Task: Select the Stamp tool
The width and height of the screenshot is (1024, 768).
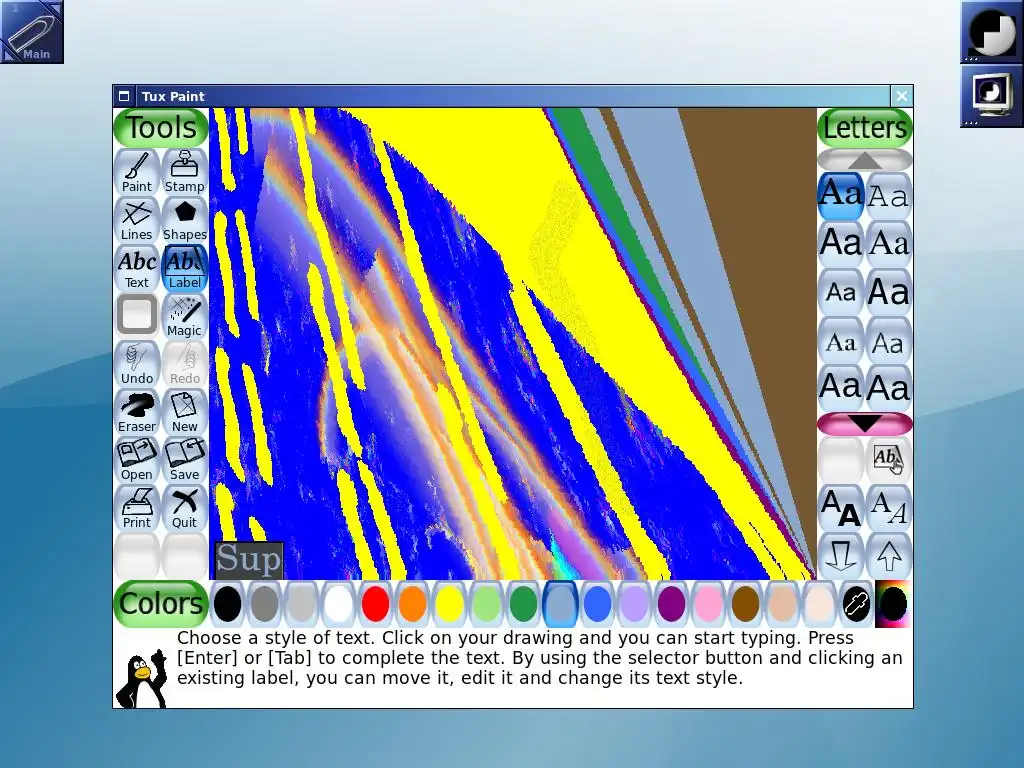Action: pyautogui.click(x=185, y=172)
